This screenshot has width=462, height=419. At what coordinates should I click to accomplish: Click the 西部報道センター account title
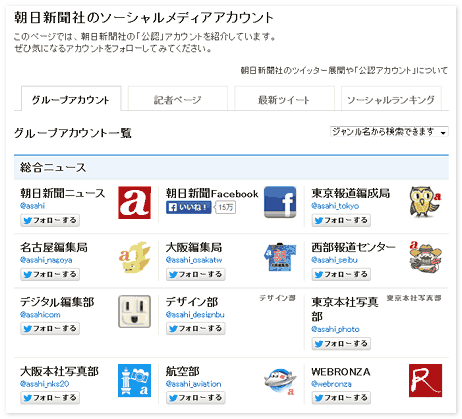[353, 247]
